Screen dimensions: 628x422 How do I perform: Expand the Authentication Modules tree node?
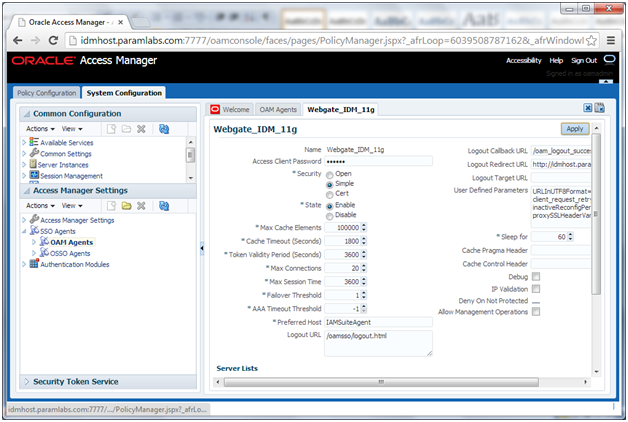[x=24, y=264]
